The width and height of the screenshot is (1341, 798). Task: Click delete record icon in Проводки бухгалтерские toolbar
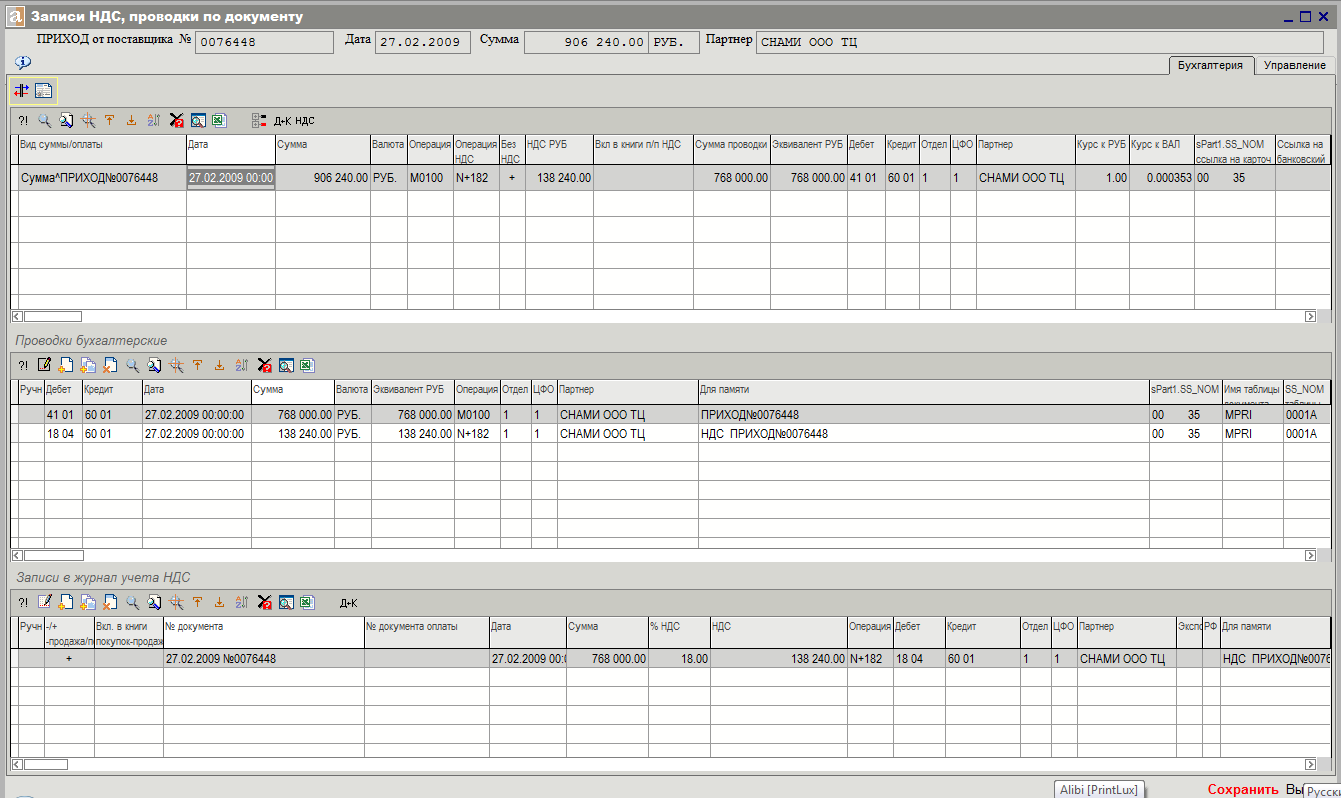(110, 365)
